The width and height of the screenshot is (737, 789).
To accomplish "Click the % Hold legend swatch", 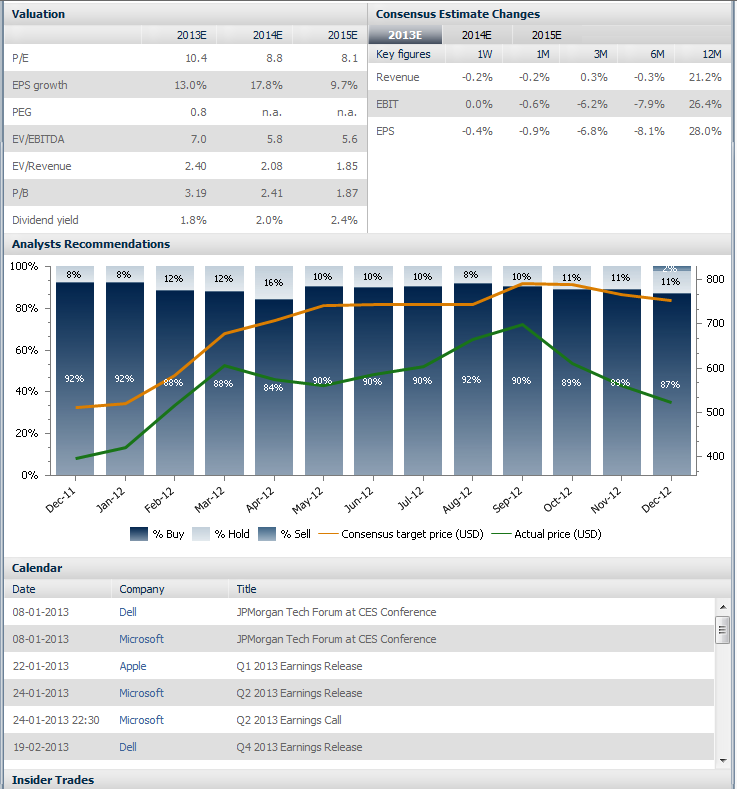I will point(201,534).
